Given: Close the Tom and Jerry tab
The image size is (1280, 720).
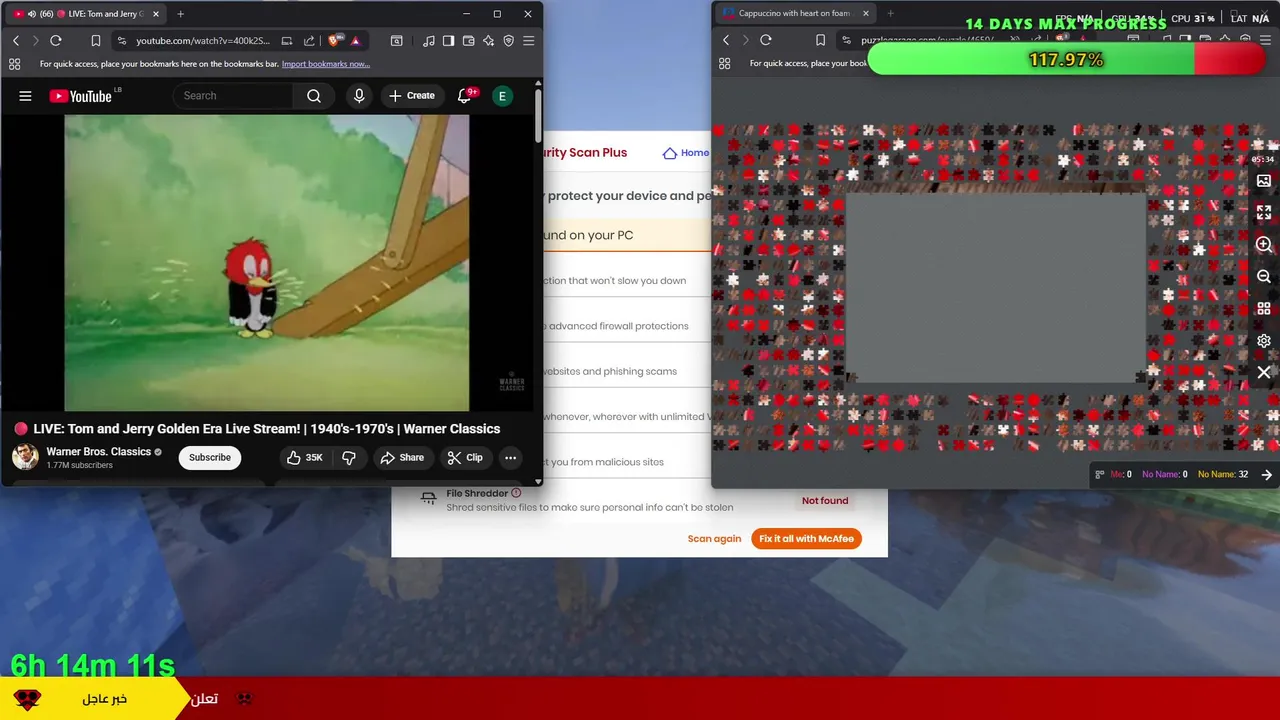Looking at the screenshot, I should (x=155, y=14).
